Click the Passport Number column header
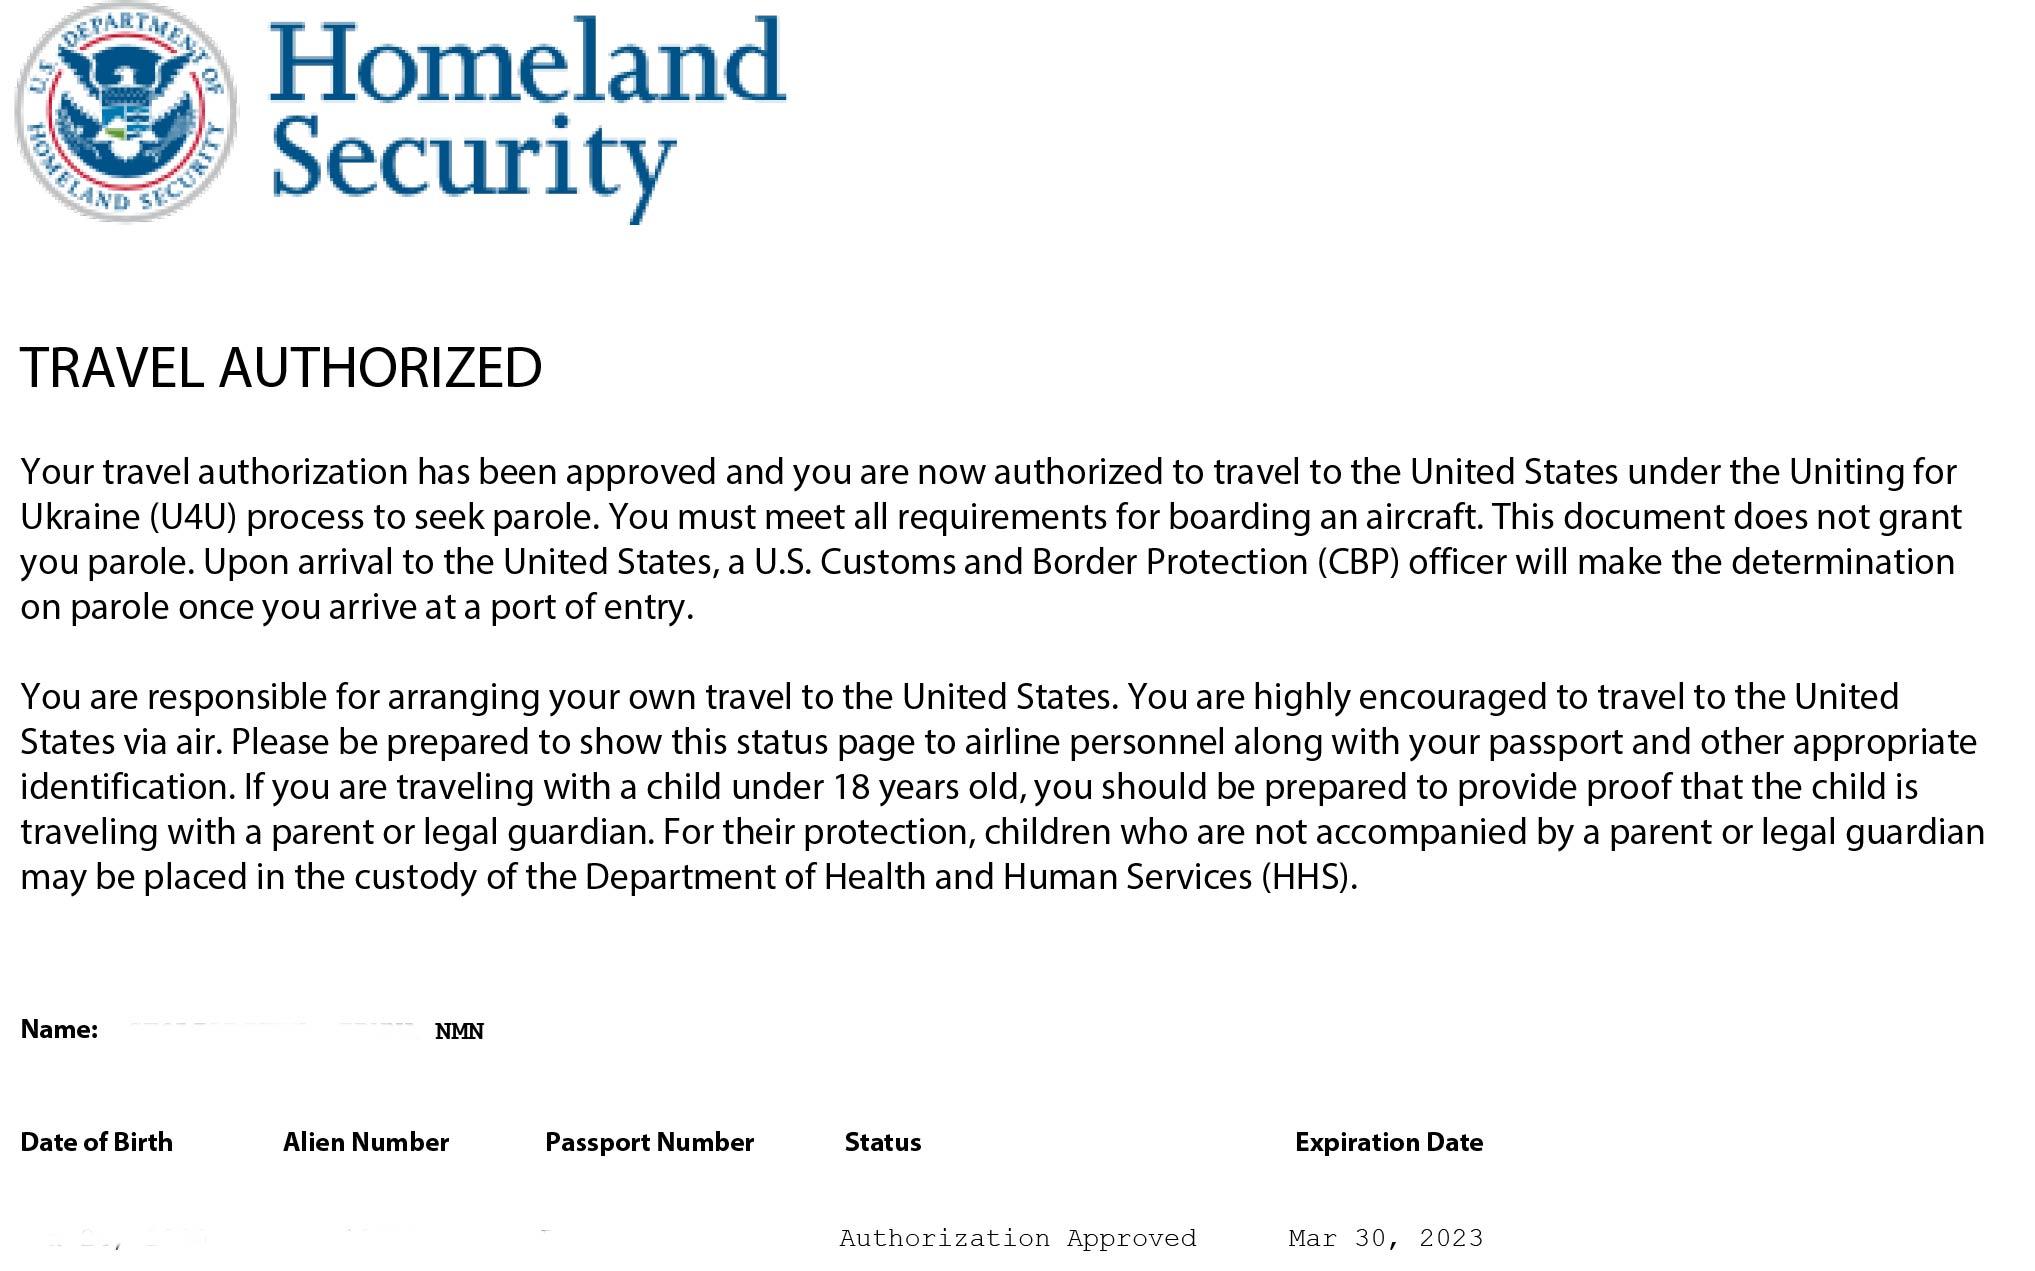2035x1271 pixels. (x=650, y=1142)
